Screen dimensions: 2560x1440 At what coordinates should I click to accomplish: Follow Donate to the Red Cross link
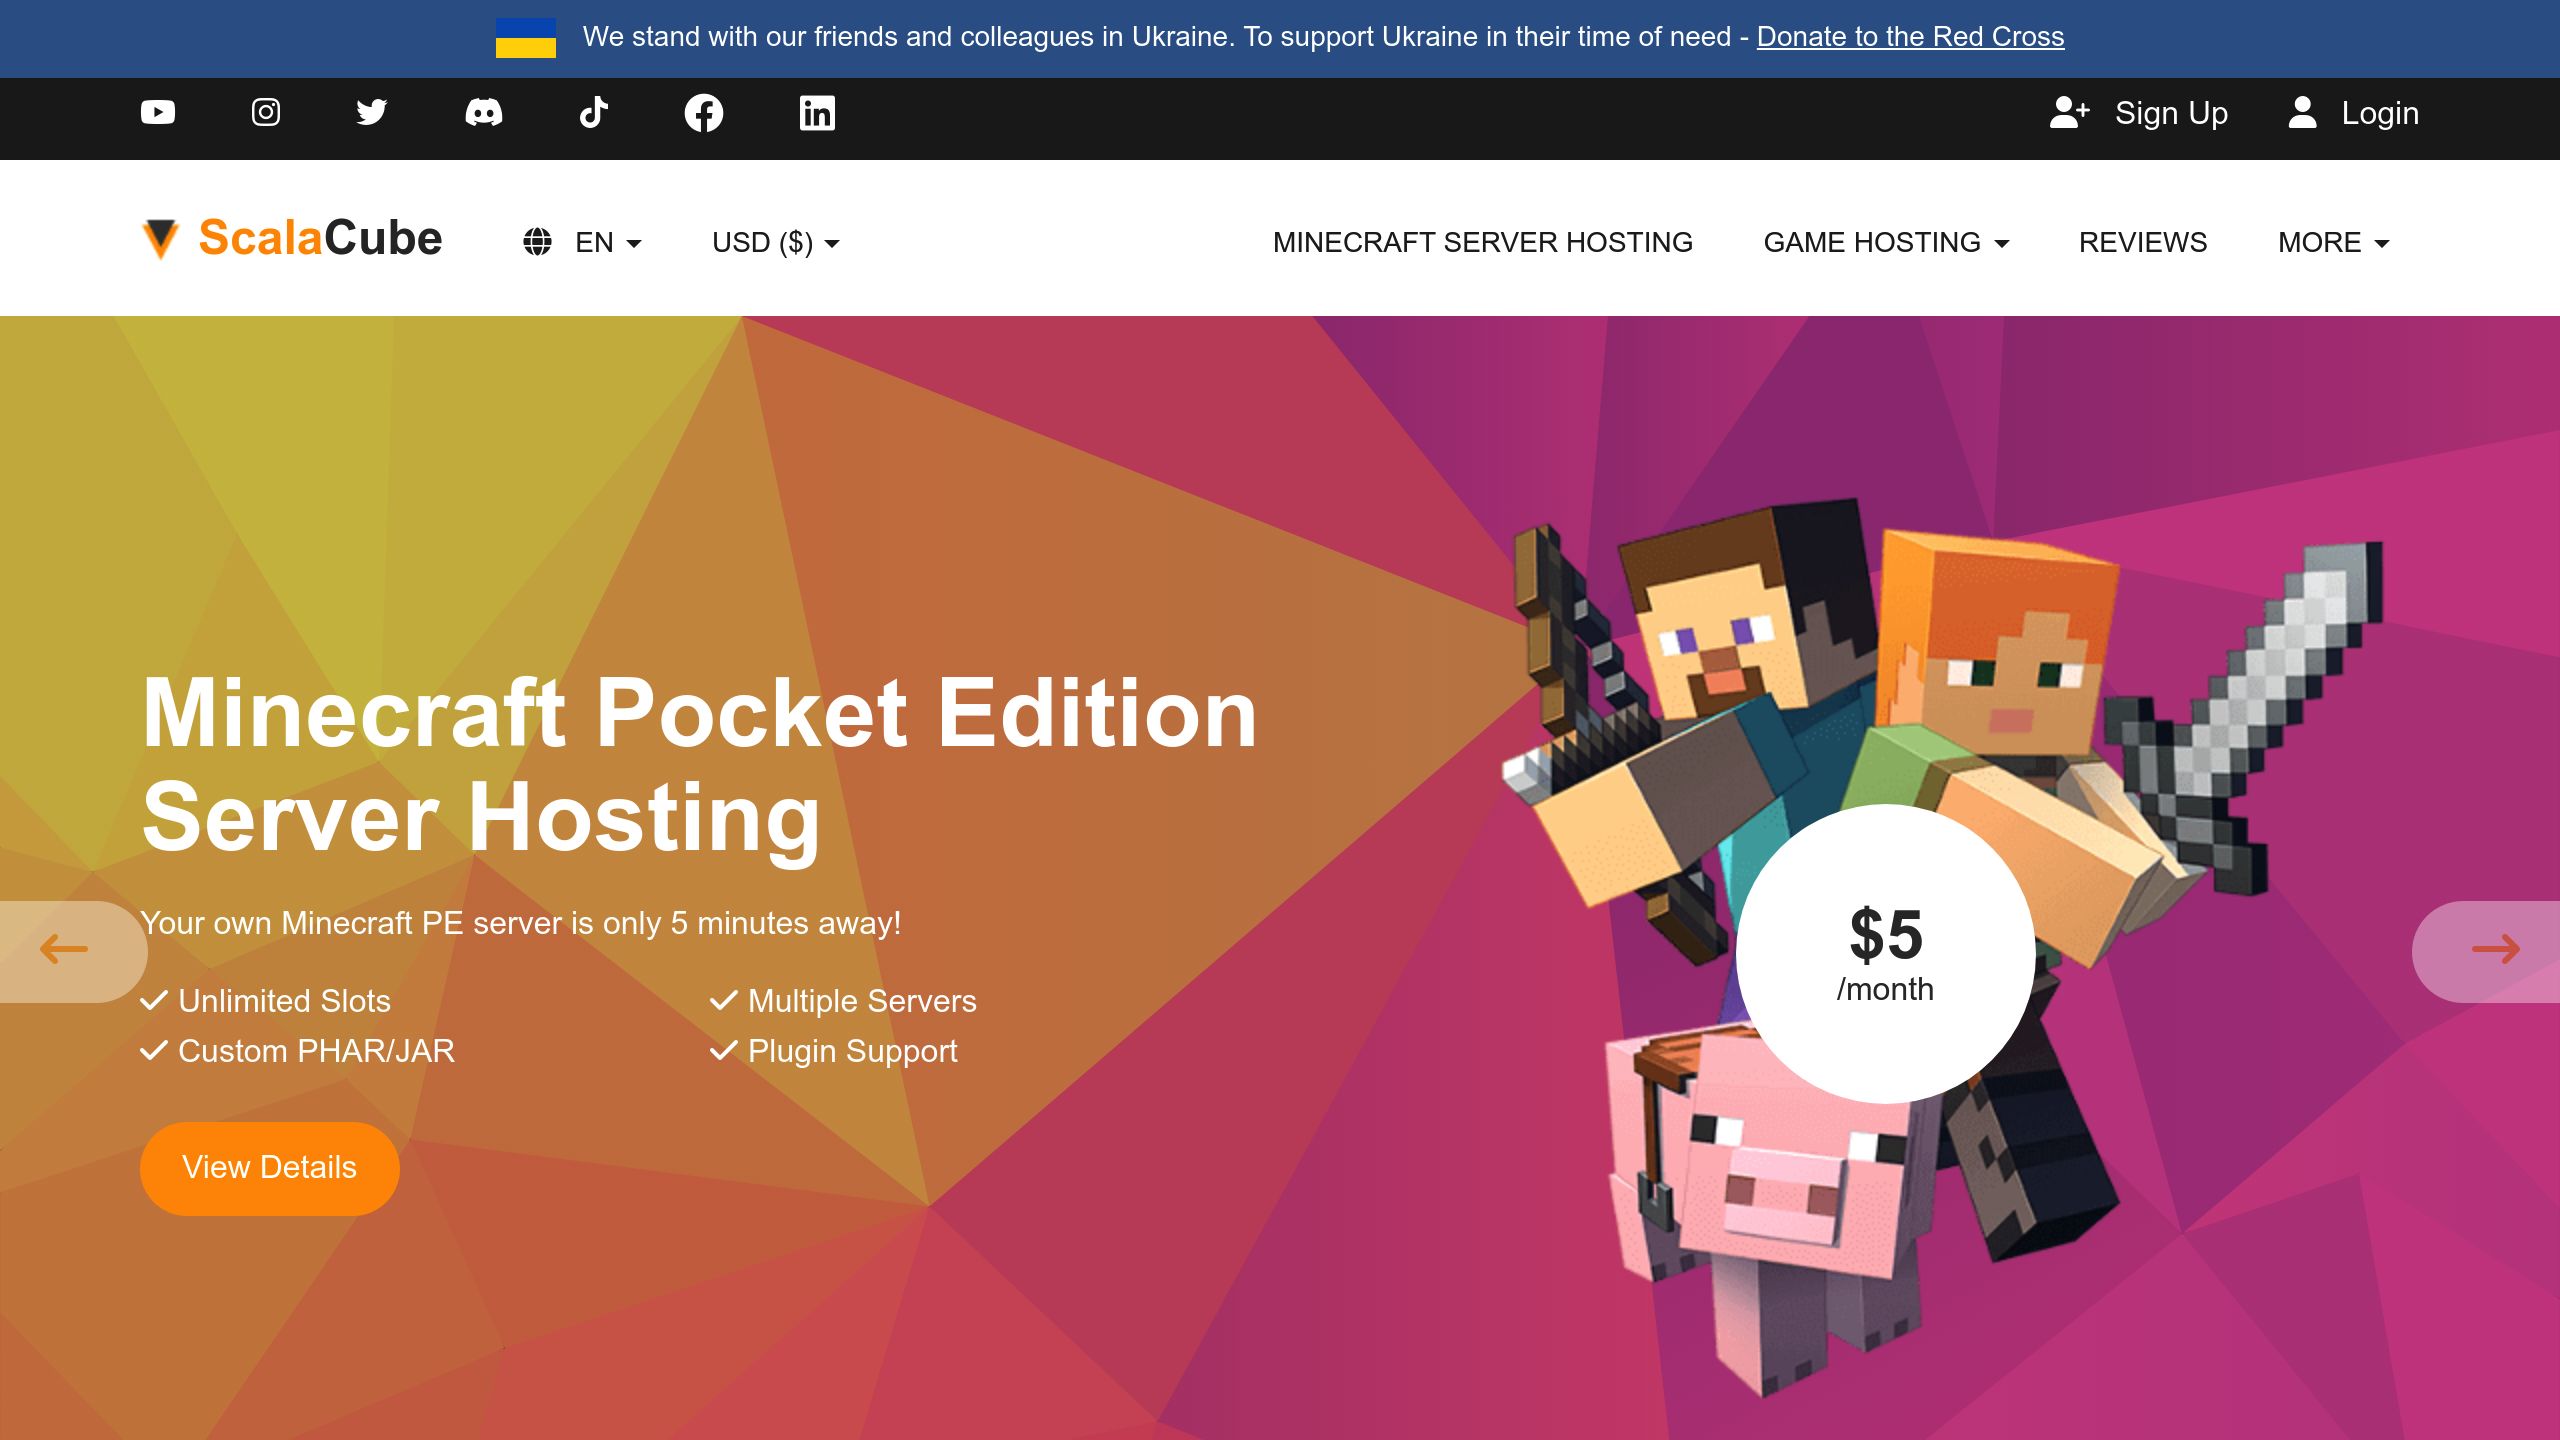click(1910, 37)
